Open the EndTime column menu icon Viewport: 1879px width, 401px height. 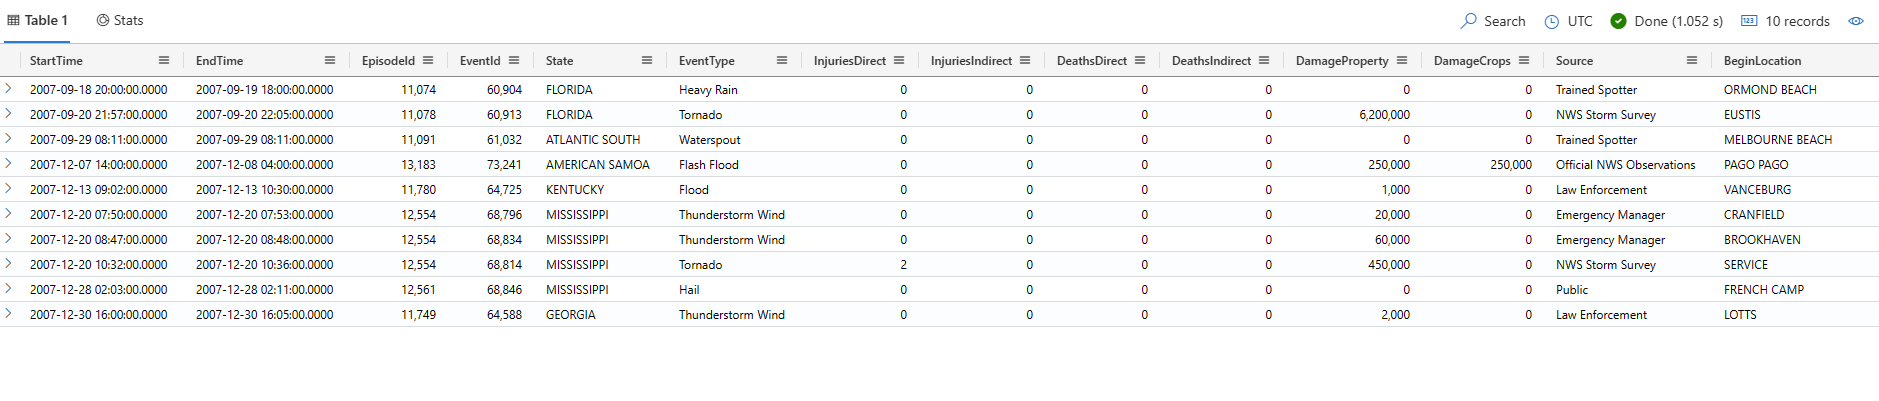click(x=330, y=61)
